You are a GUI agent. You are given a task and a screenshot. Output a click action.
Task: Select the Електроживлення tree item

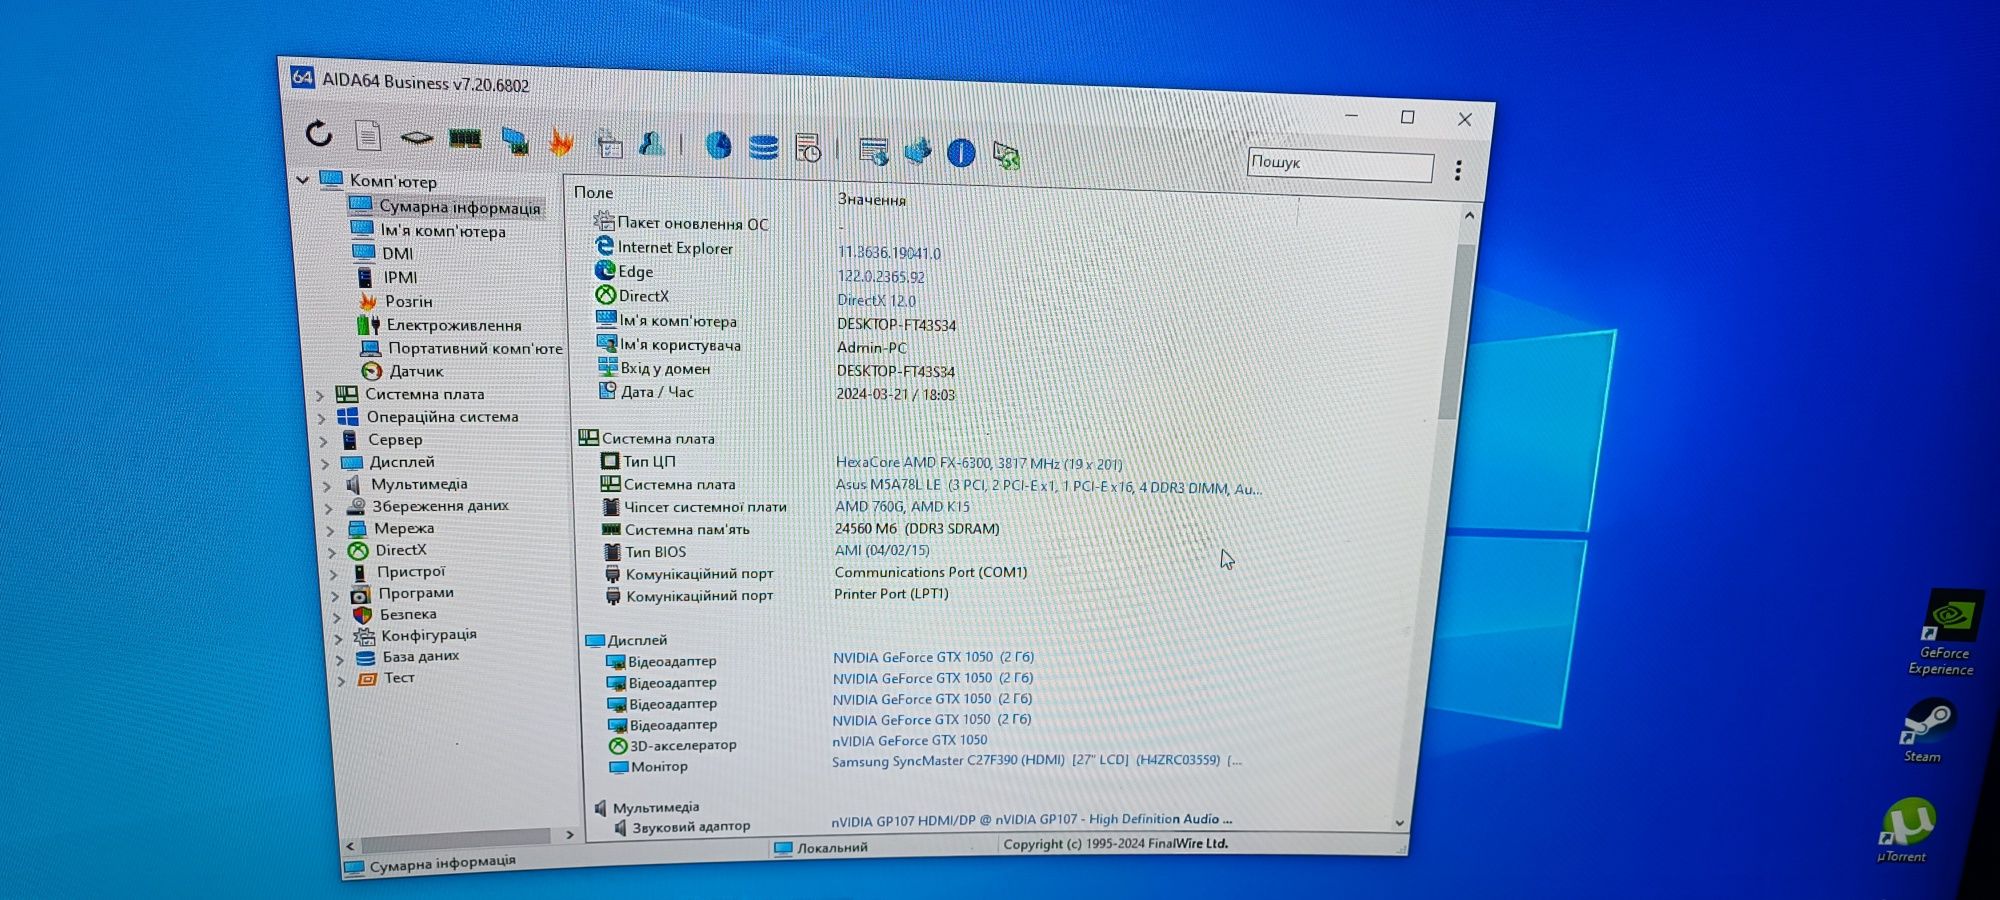tap(454, 325)
